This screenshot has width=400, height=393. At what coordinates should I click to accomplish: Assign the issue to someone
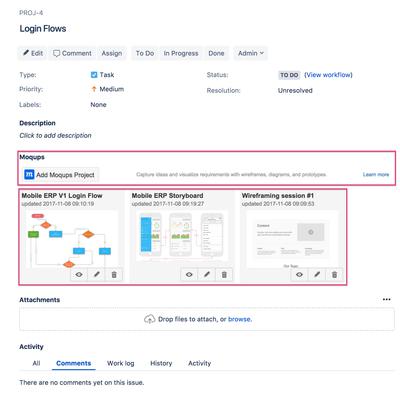pos(112,53)
